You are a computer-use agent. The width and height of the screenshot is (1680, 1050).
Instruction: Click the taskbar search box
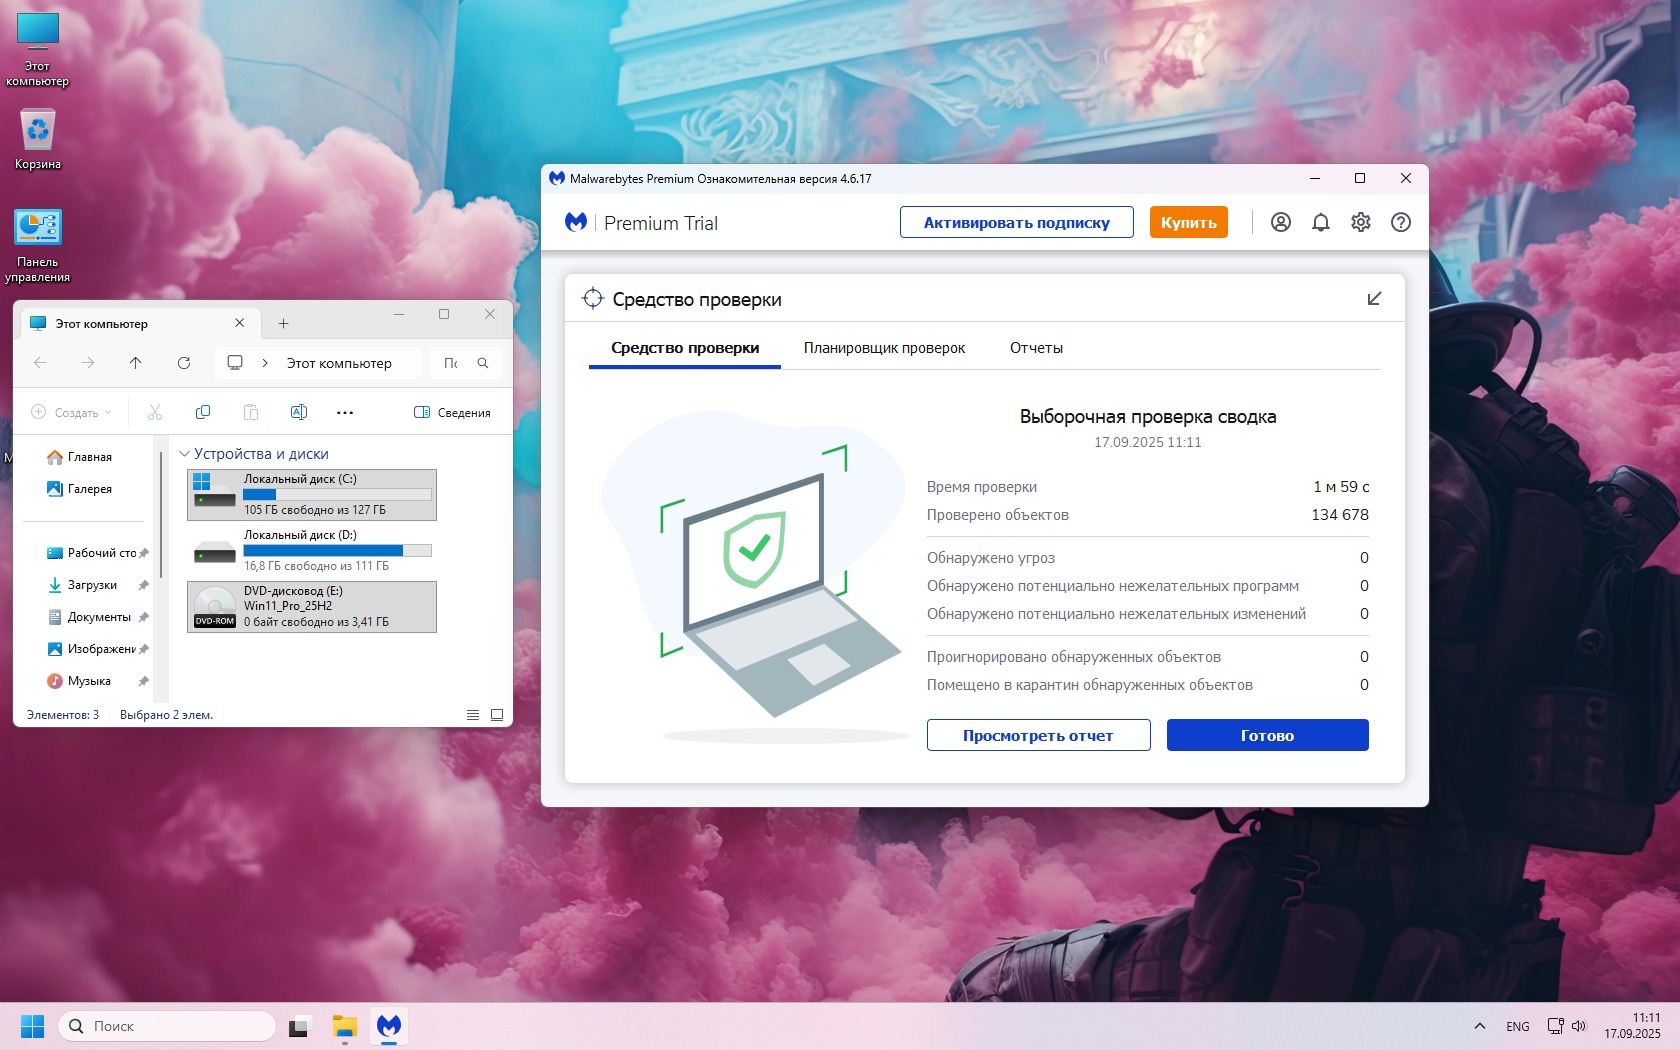coord(167,1026)
